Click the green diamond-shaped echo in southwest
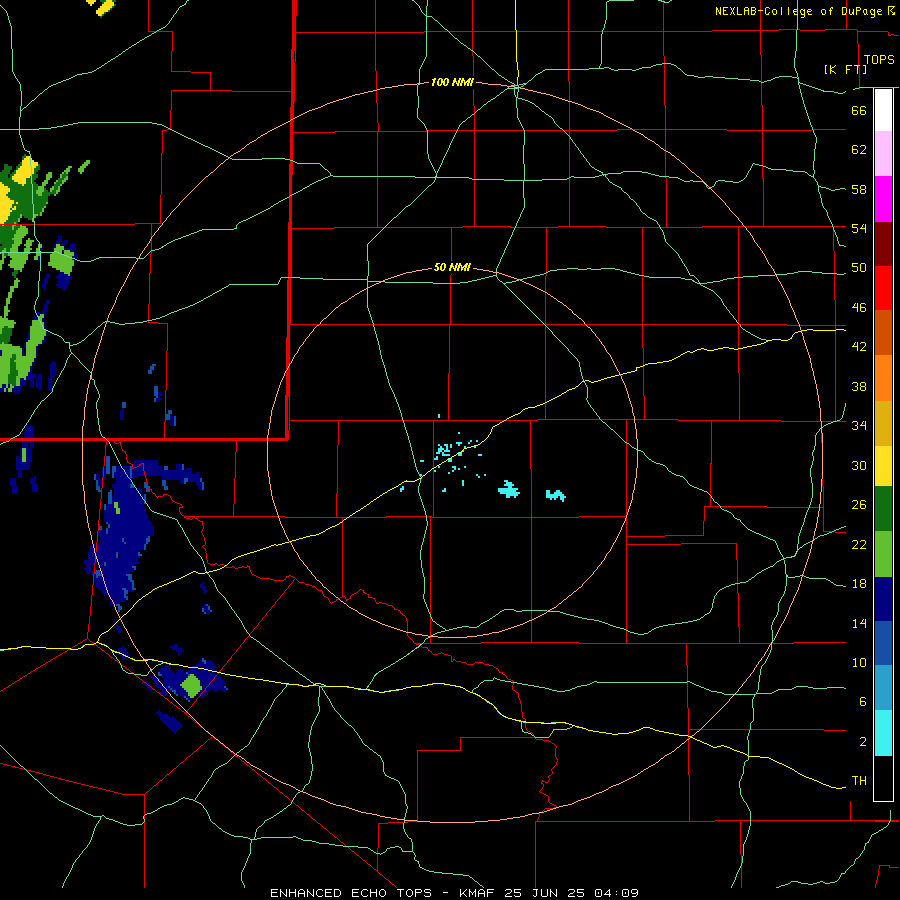This screenshot has width=900, height=900. coord(191,685)
